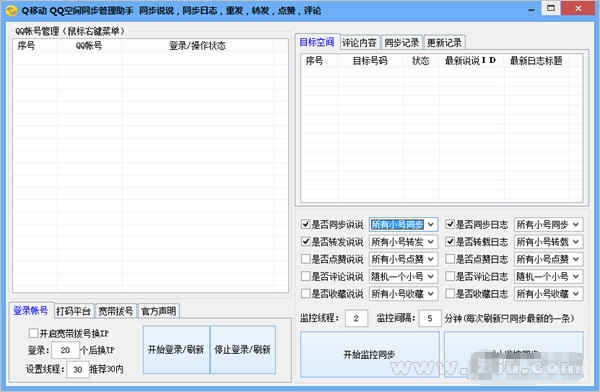
Task: Click the 设置线程 input showing 30
Action: point(78,369)
